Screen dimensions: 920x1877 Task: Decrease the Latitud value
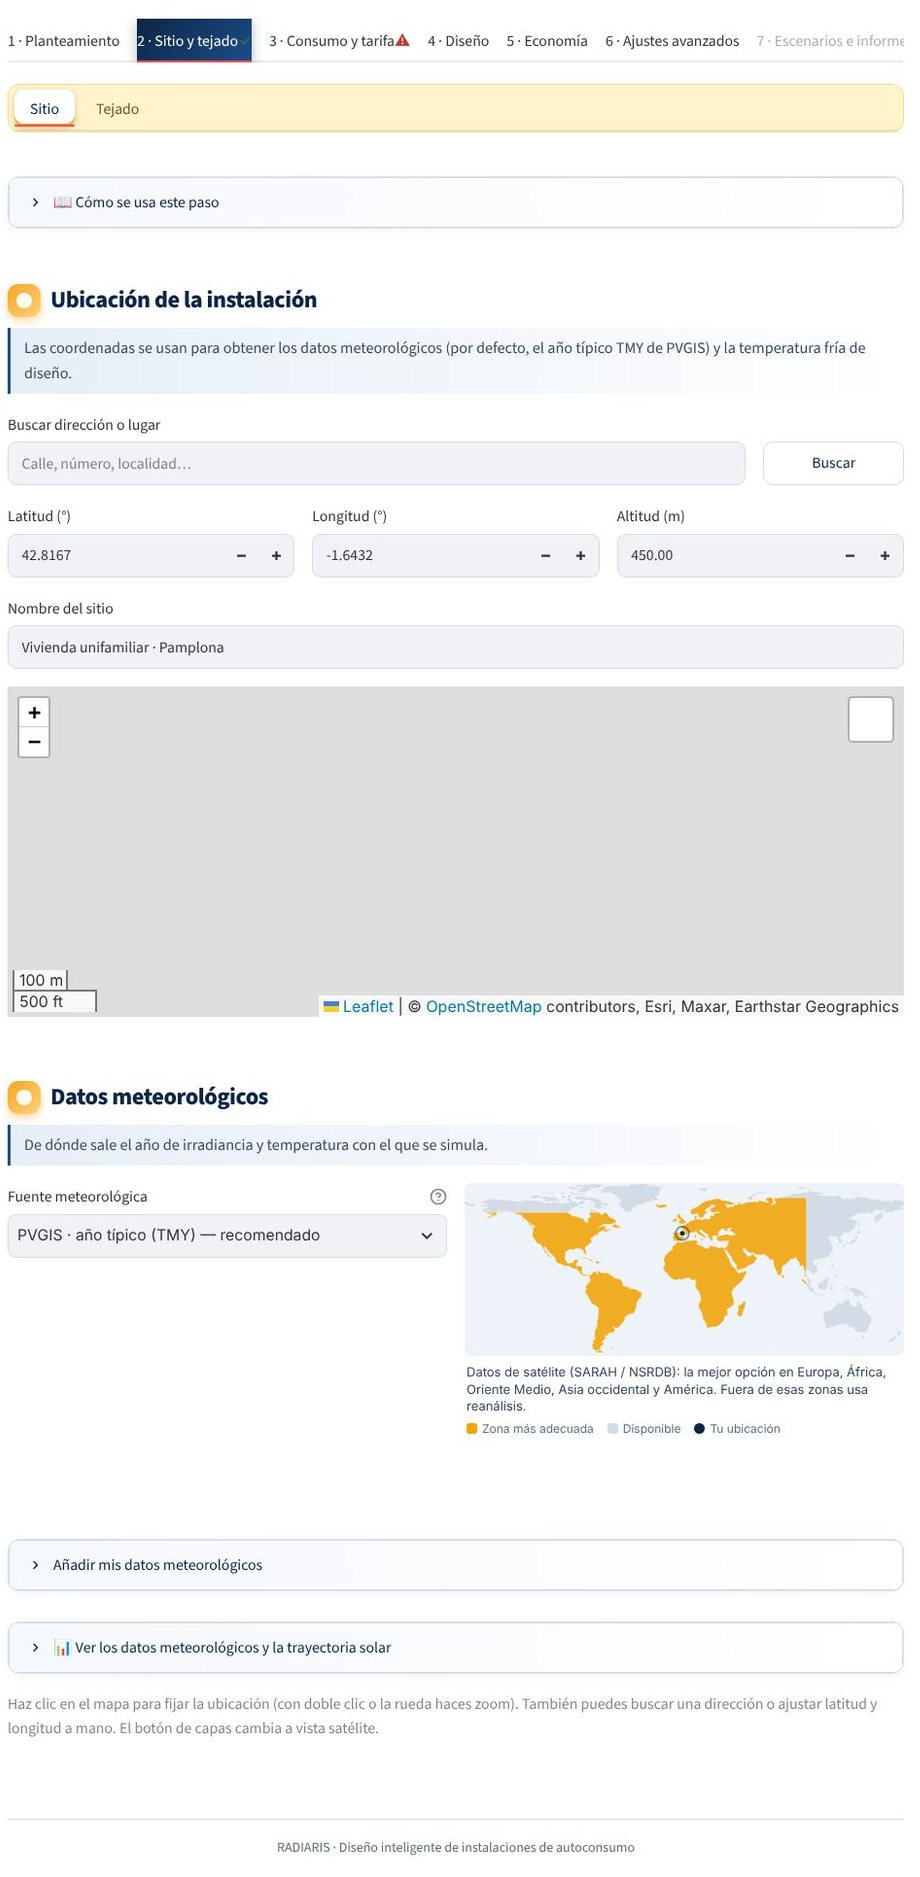click(241, 555)
